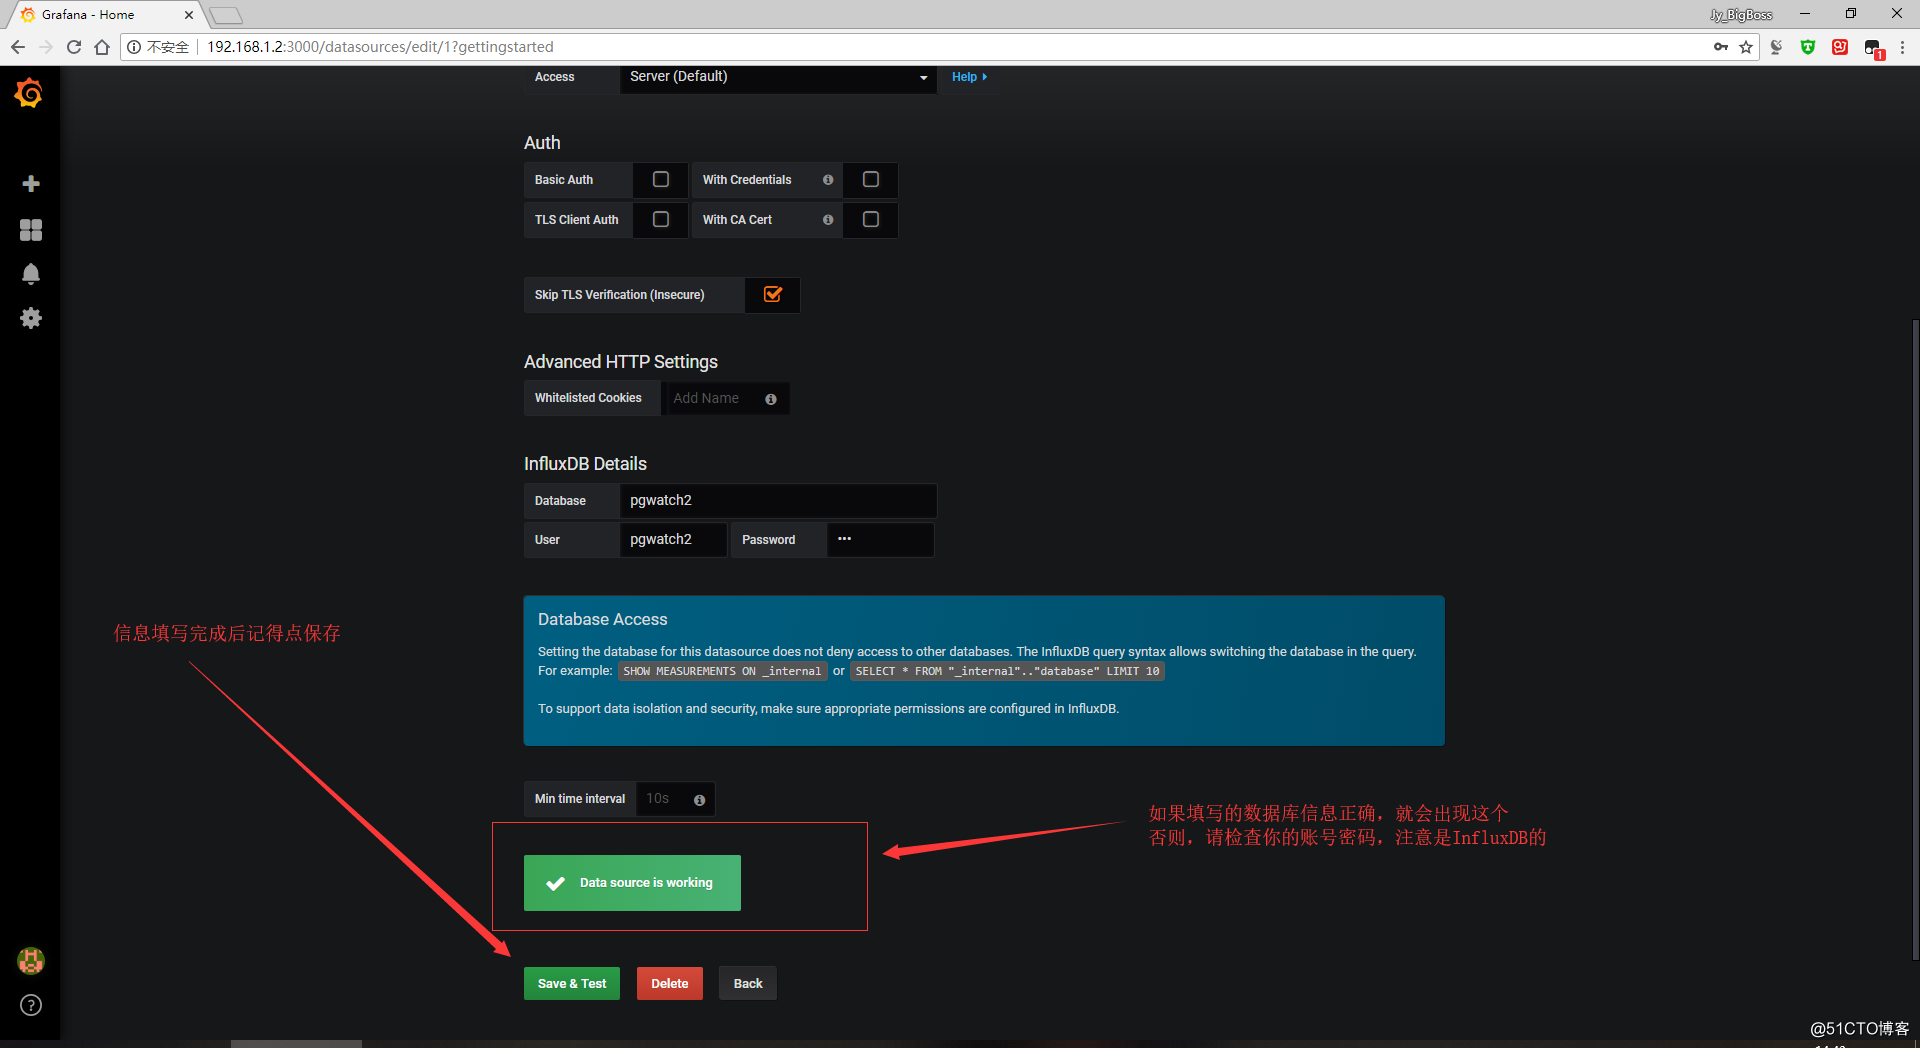Open the Alerting bell icon in sidebar

(x=31, y=274)
